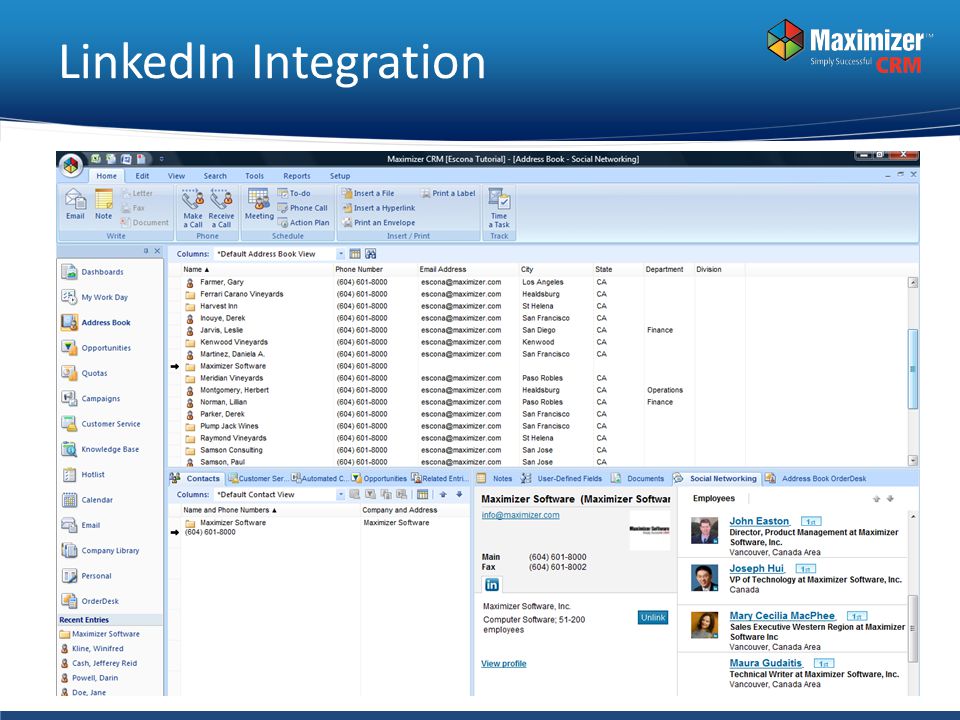Open the Quick Access toolbar customize arrow
The height and width of the screenshot is (720, 960).
point(162,159)
